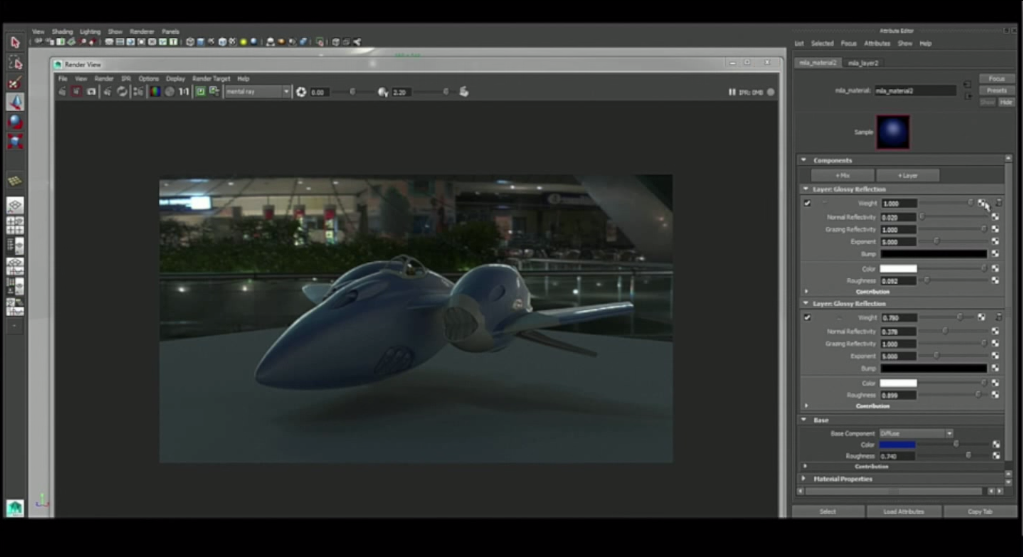Click the blue Base Color swatch
Image resolution: width=1023 pixels, height=557 pixels.
897,444
